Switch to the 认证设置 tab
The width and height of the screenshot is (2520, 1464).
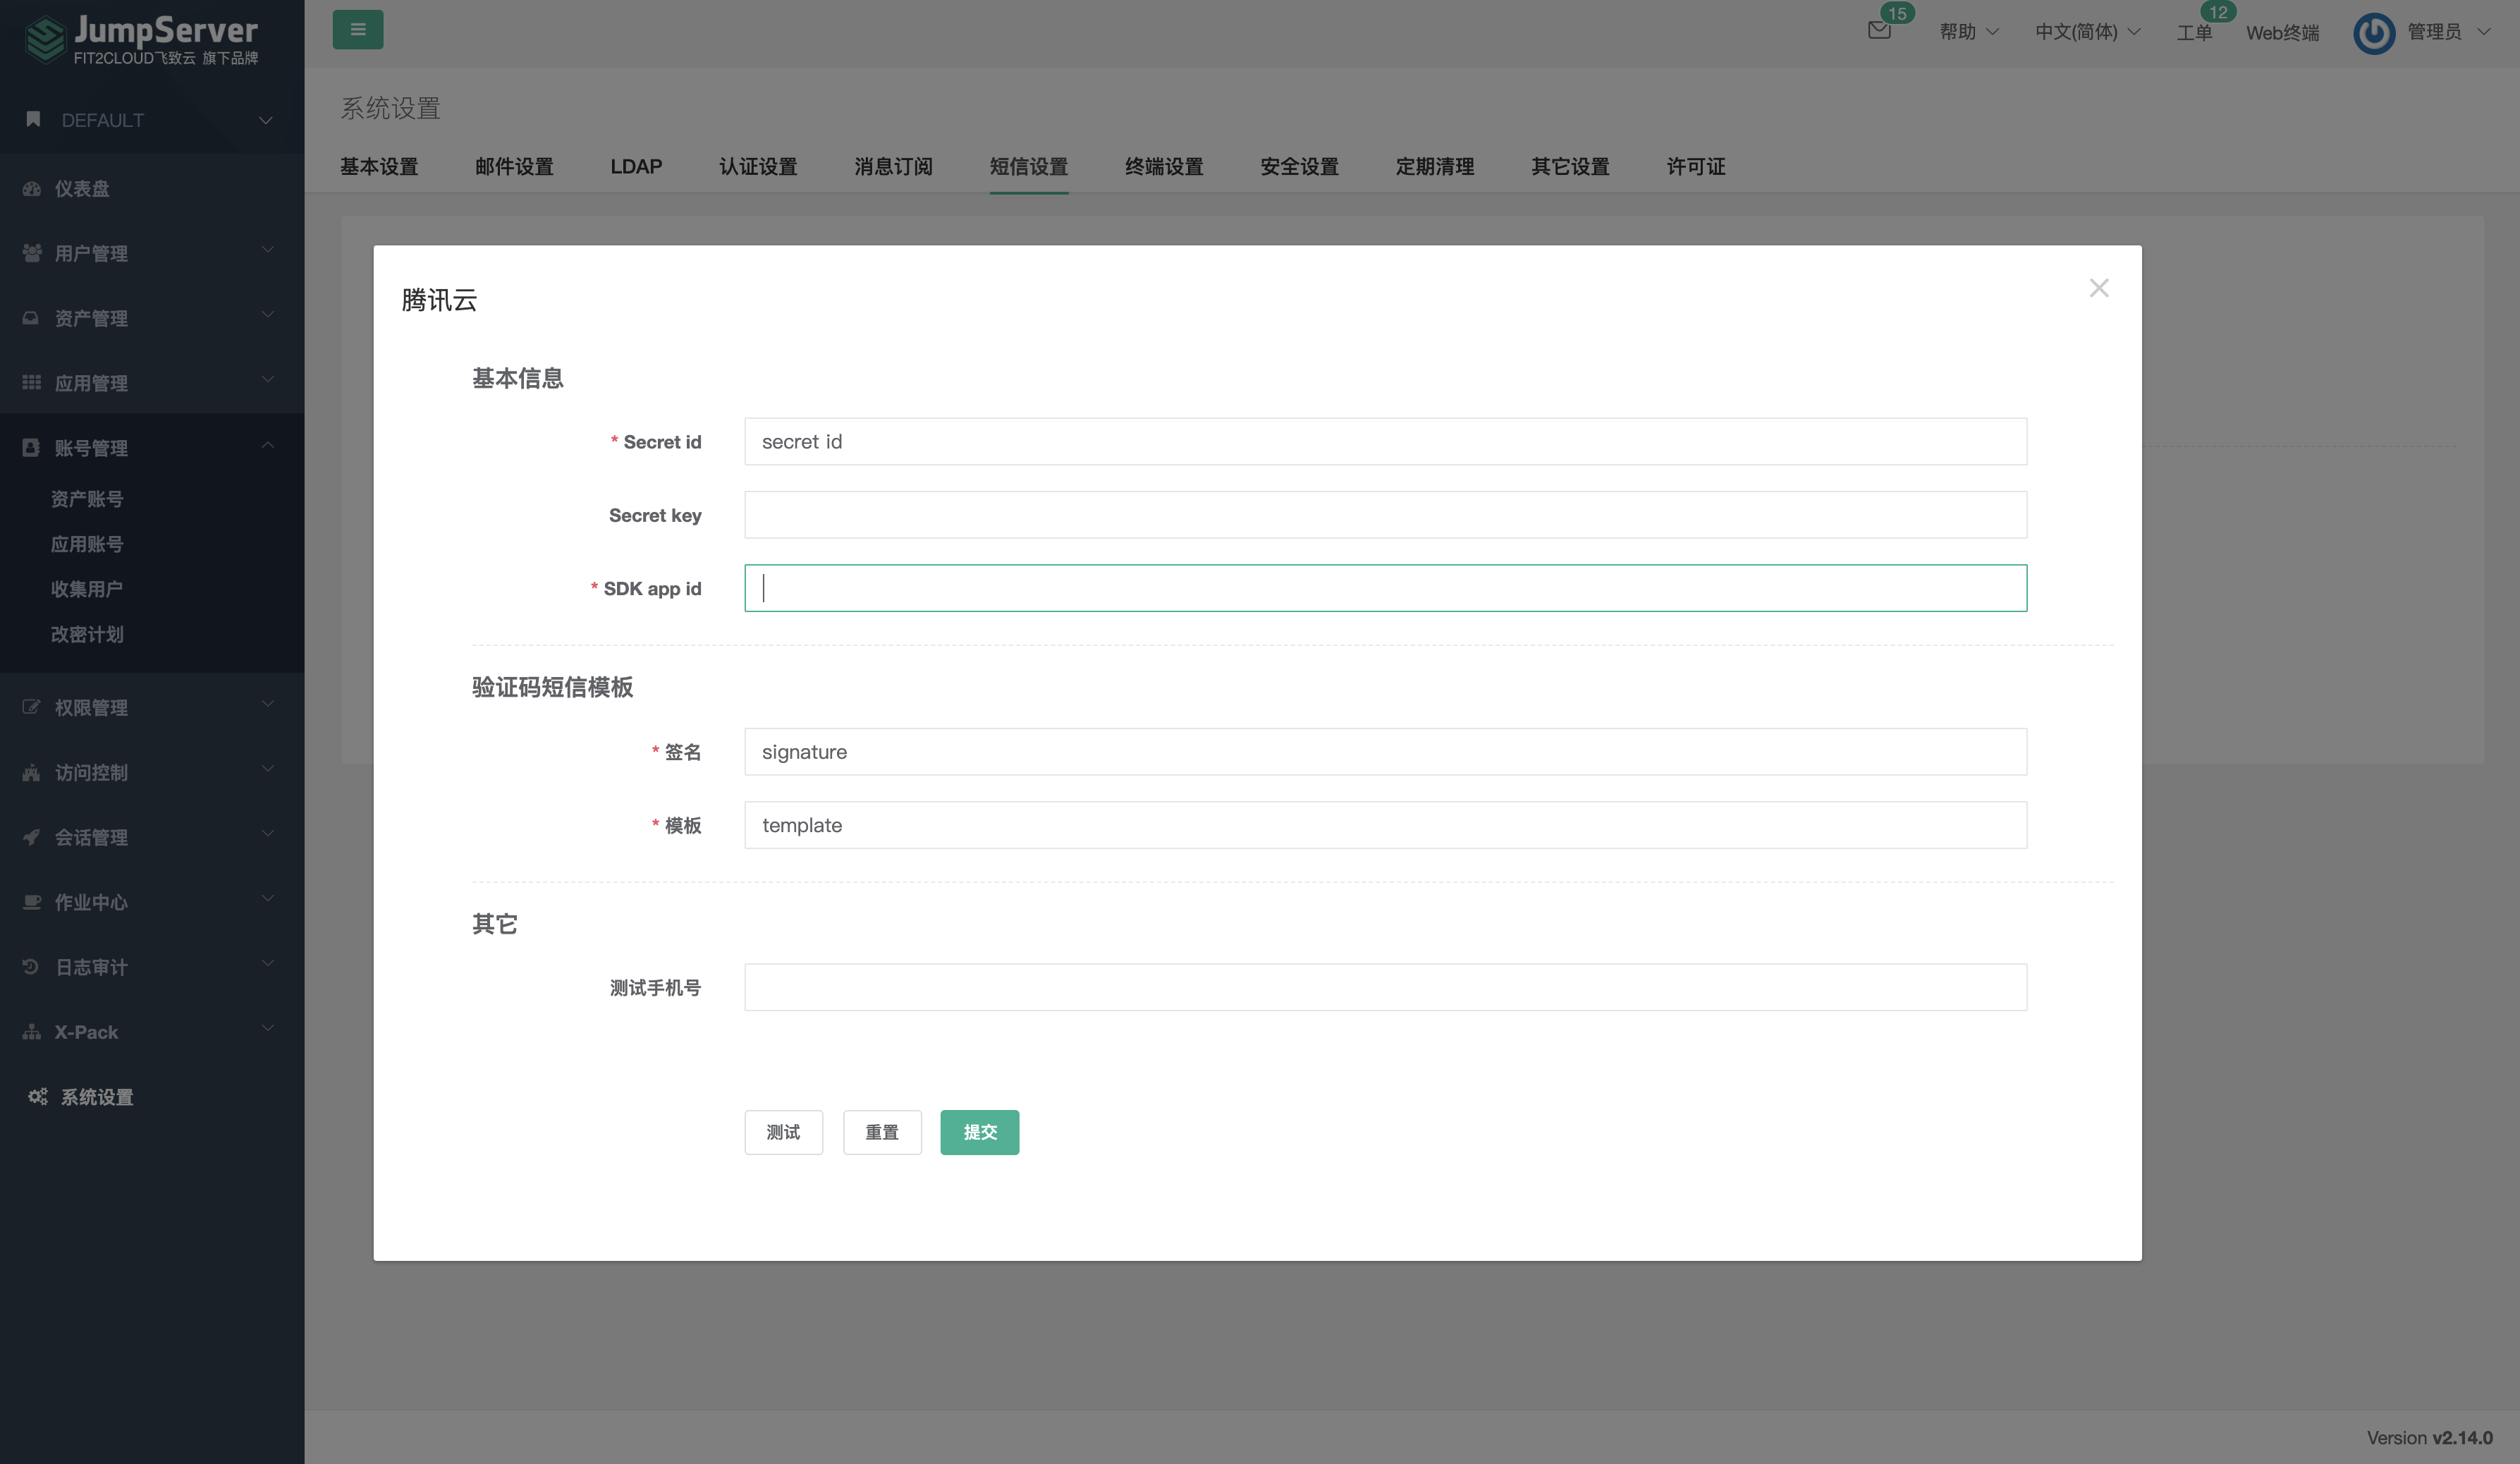(758, 166)
